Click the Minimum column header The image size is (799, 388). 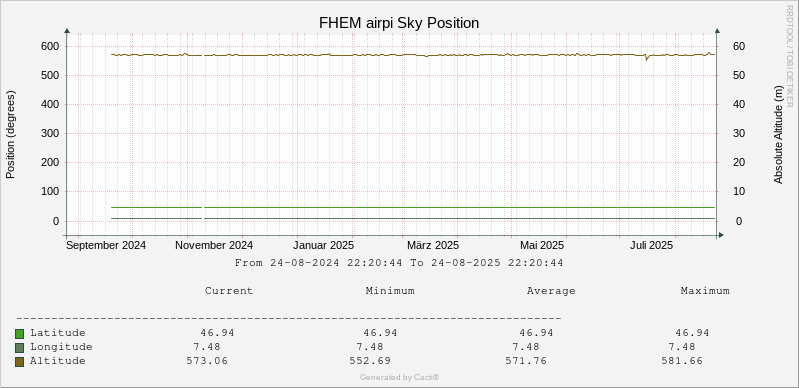point(390,291)
